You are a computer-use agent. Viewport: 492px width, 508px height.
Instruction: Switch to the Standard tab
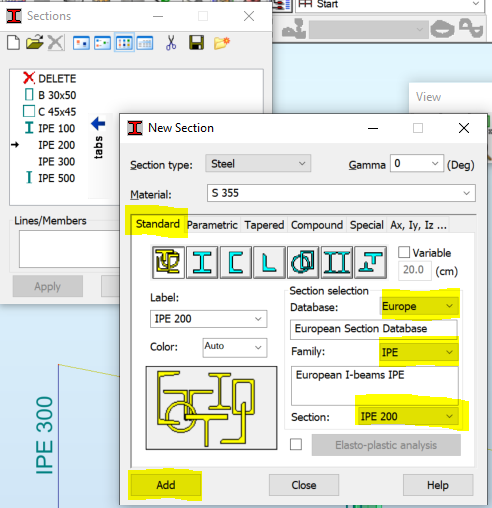[x=157, y=224]
